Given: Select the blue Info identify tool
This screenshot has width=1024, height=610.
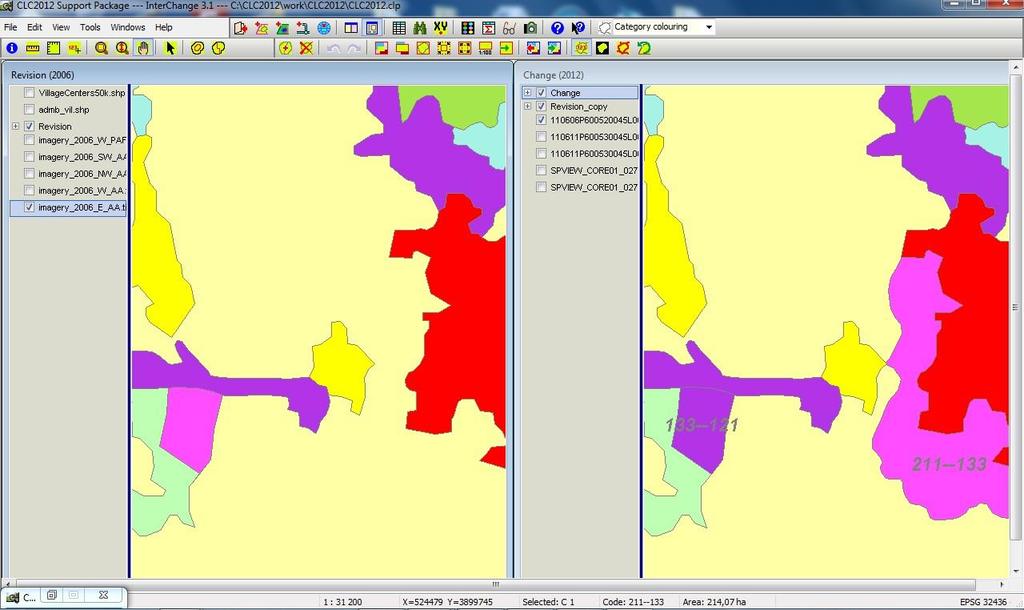Looking at the screenshot, I should click(12, 48).
